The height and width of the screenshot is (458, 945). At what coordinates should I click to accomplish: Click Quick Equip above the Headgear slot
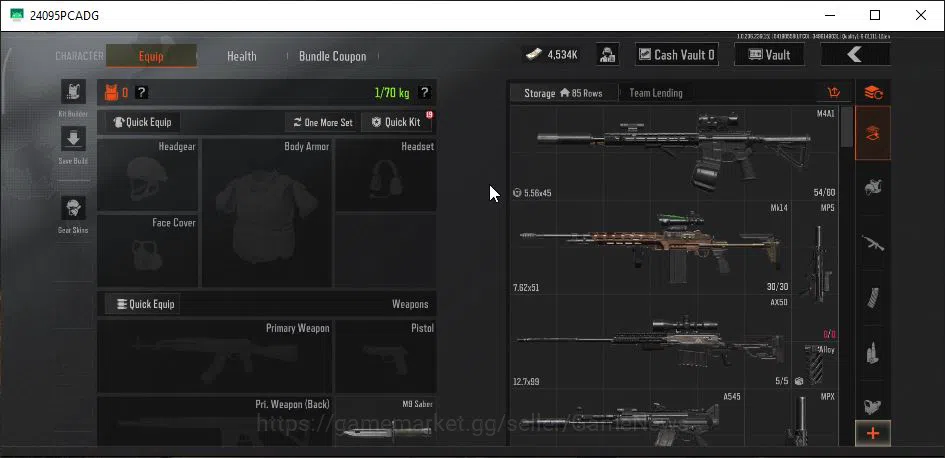(x=143, y=122)
